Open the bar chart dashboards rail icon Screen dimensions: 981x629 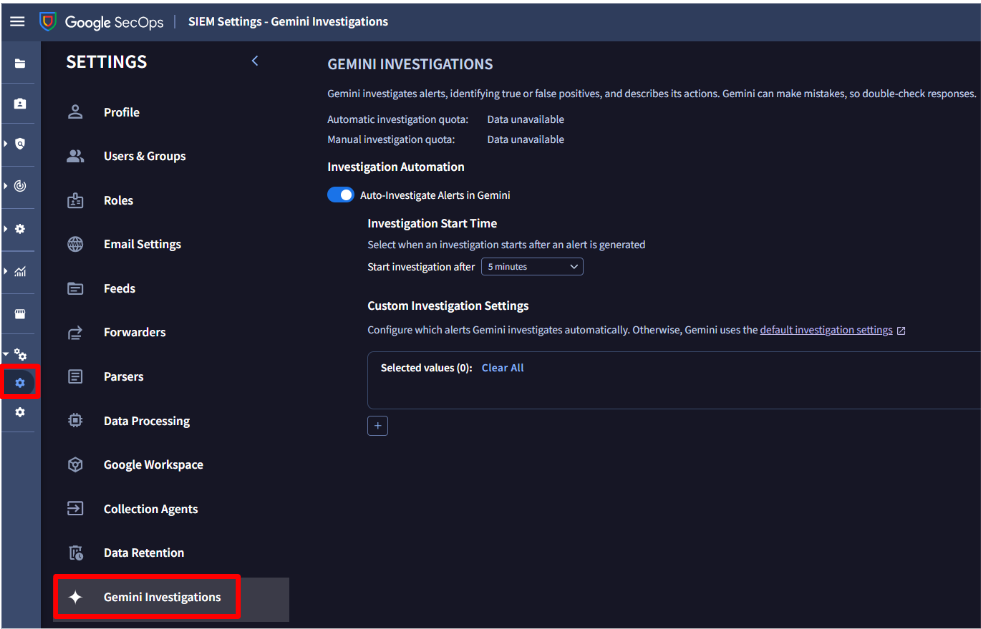20,271
